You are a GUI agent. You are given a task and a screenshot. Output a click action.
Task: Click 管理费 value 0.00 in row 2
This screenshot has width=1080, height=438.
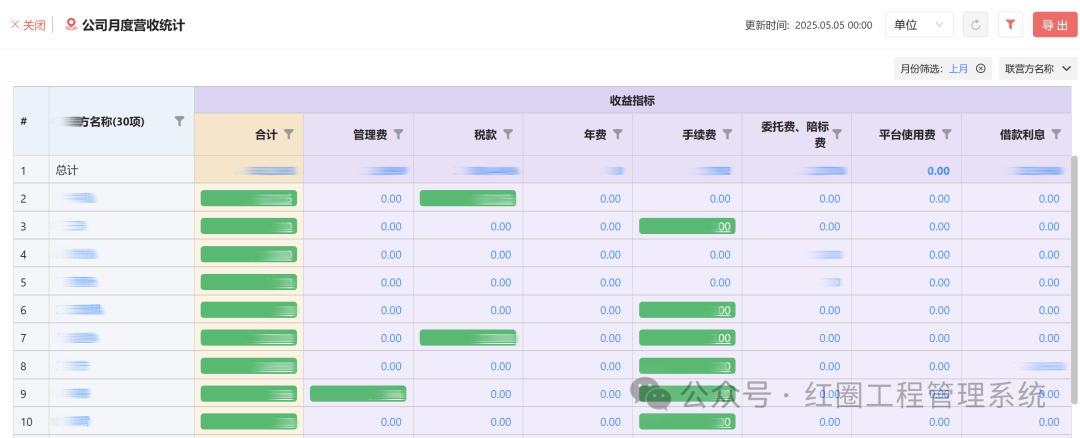pos(391,198)
